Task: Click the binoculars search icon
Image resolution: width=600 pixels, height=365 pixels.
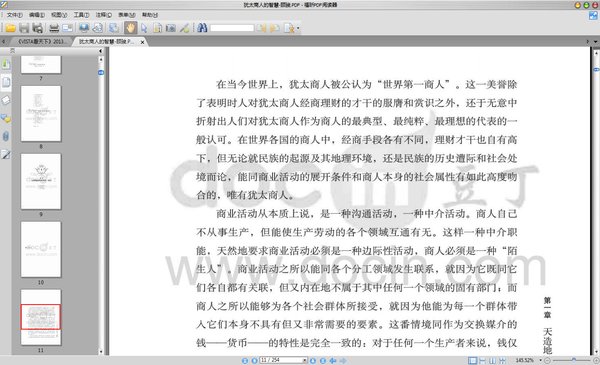Action: (x=202, y=28)
